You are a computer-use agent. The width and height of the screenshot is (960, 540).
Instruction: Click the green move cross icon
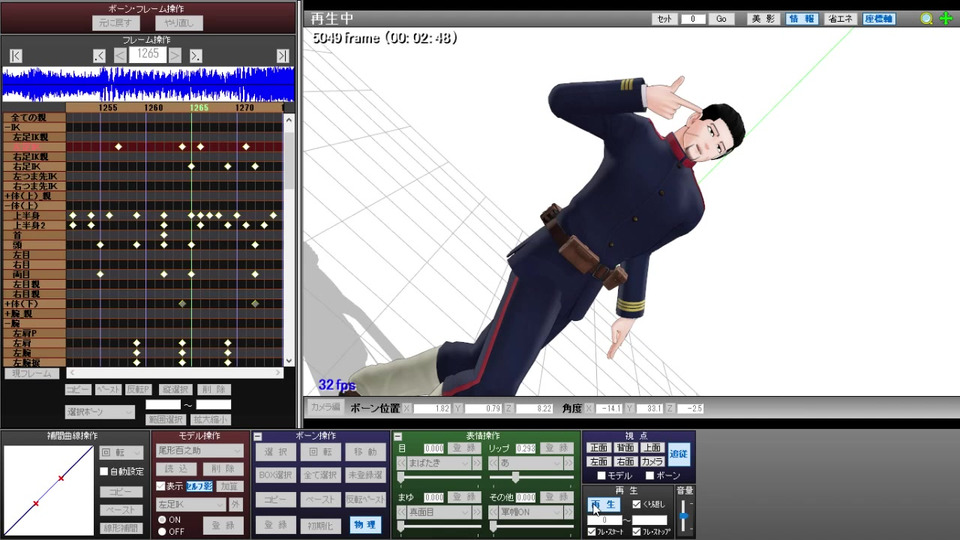click(x=946, y=19)
